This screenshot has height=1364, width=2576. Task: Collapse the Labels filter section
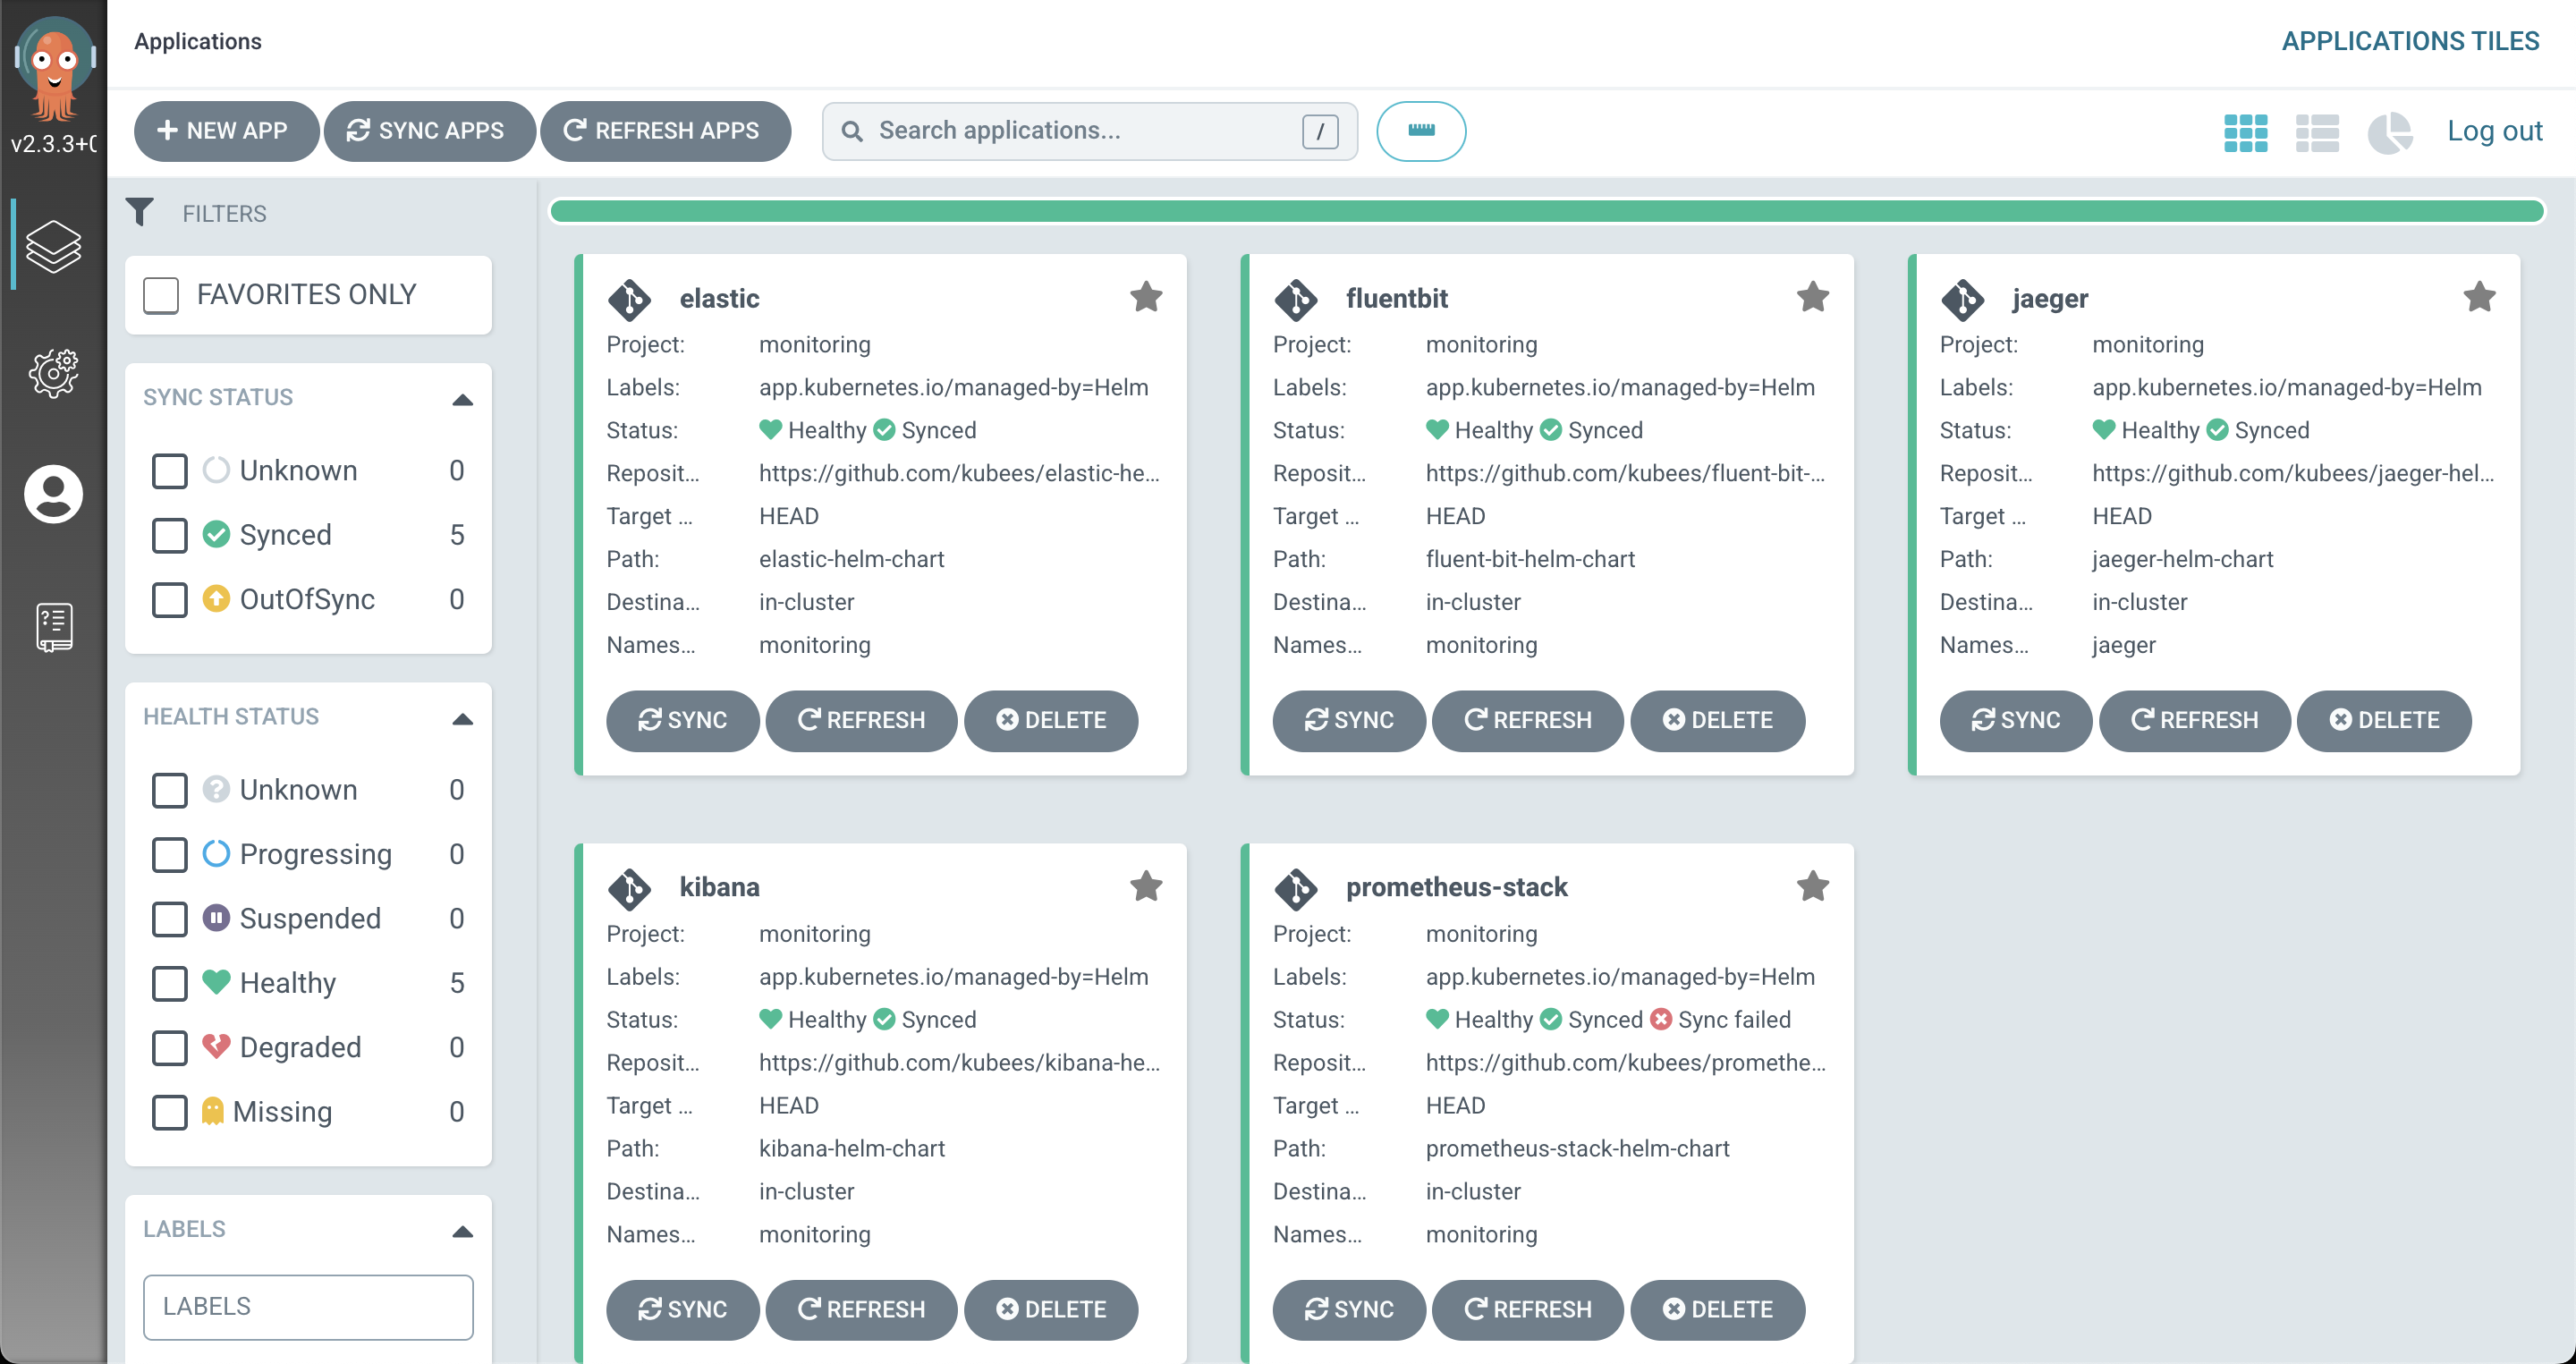pos(462,1230)
